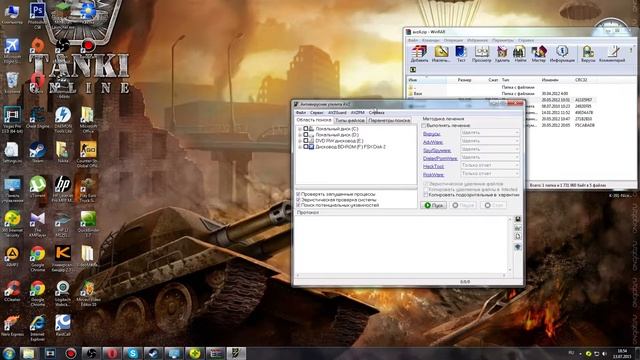Click the Add (Добавить) icon in WinRAR
Screen dimensions: 640x360
(x=419, y=53)
